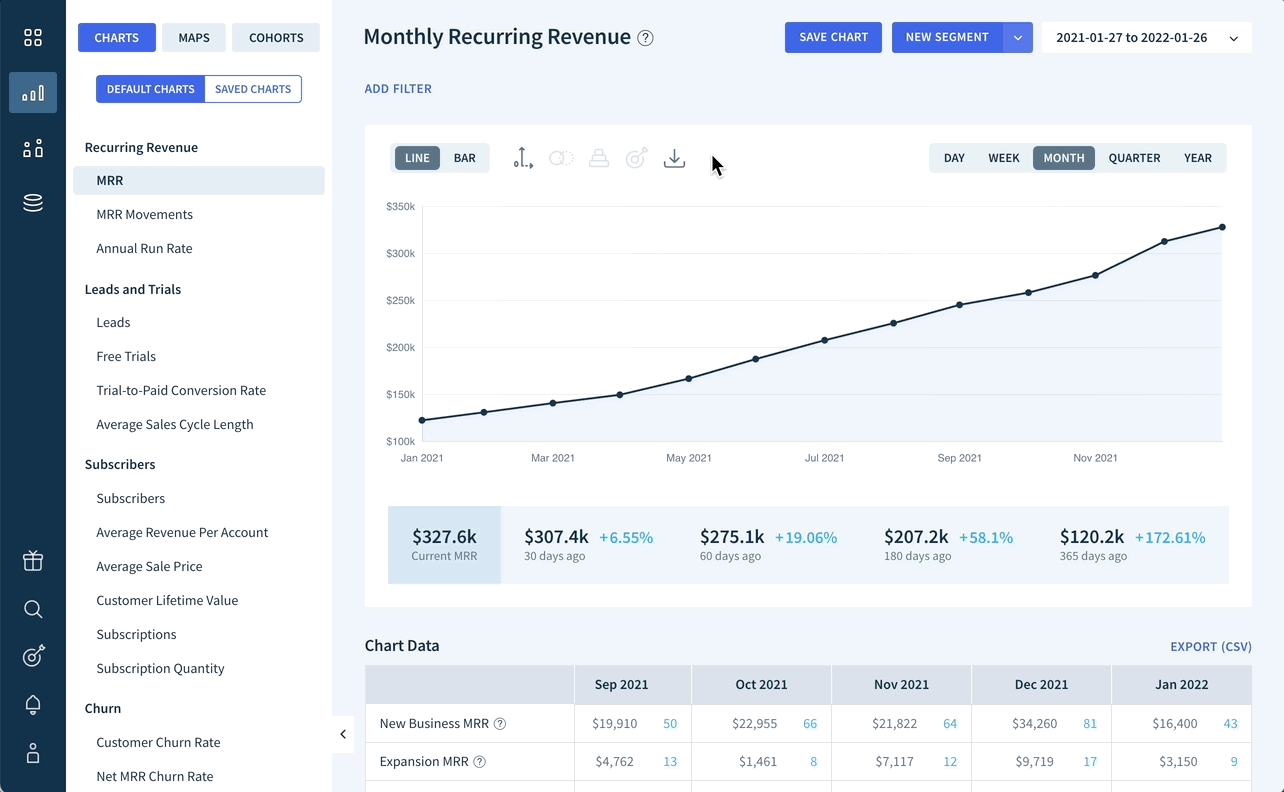Image resolution: width=1284 pixels, height=792 pixels.
Task: Open Average Sales Cycle Length chart
Action: click(x=175, y=424)
